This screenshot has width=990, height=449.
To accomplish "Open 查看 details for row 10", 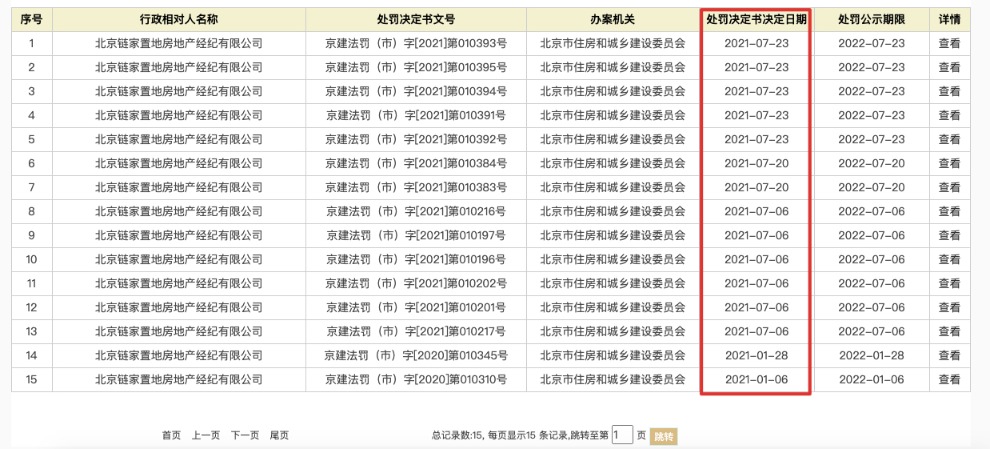I will tap(949, 260).
